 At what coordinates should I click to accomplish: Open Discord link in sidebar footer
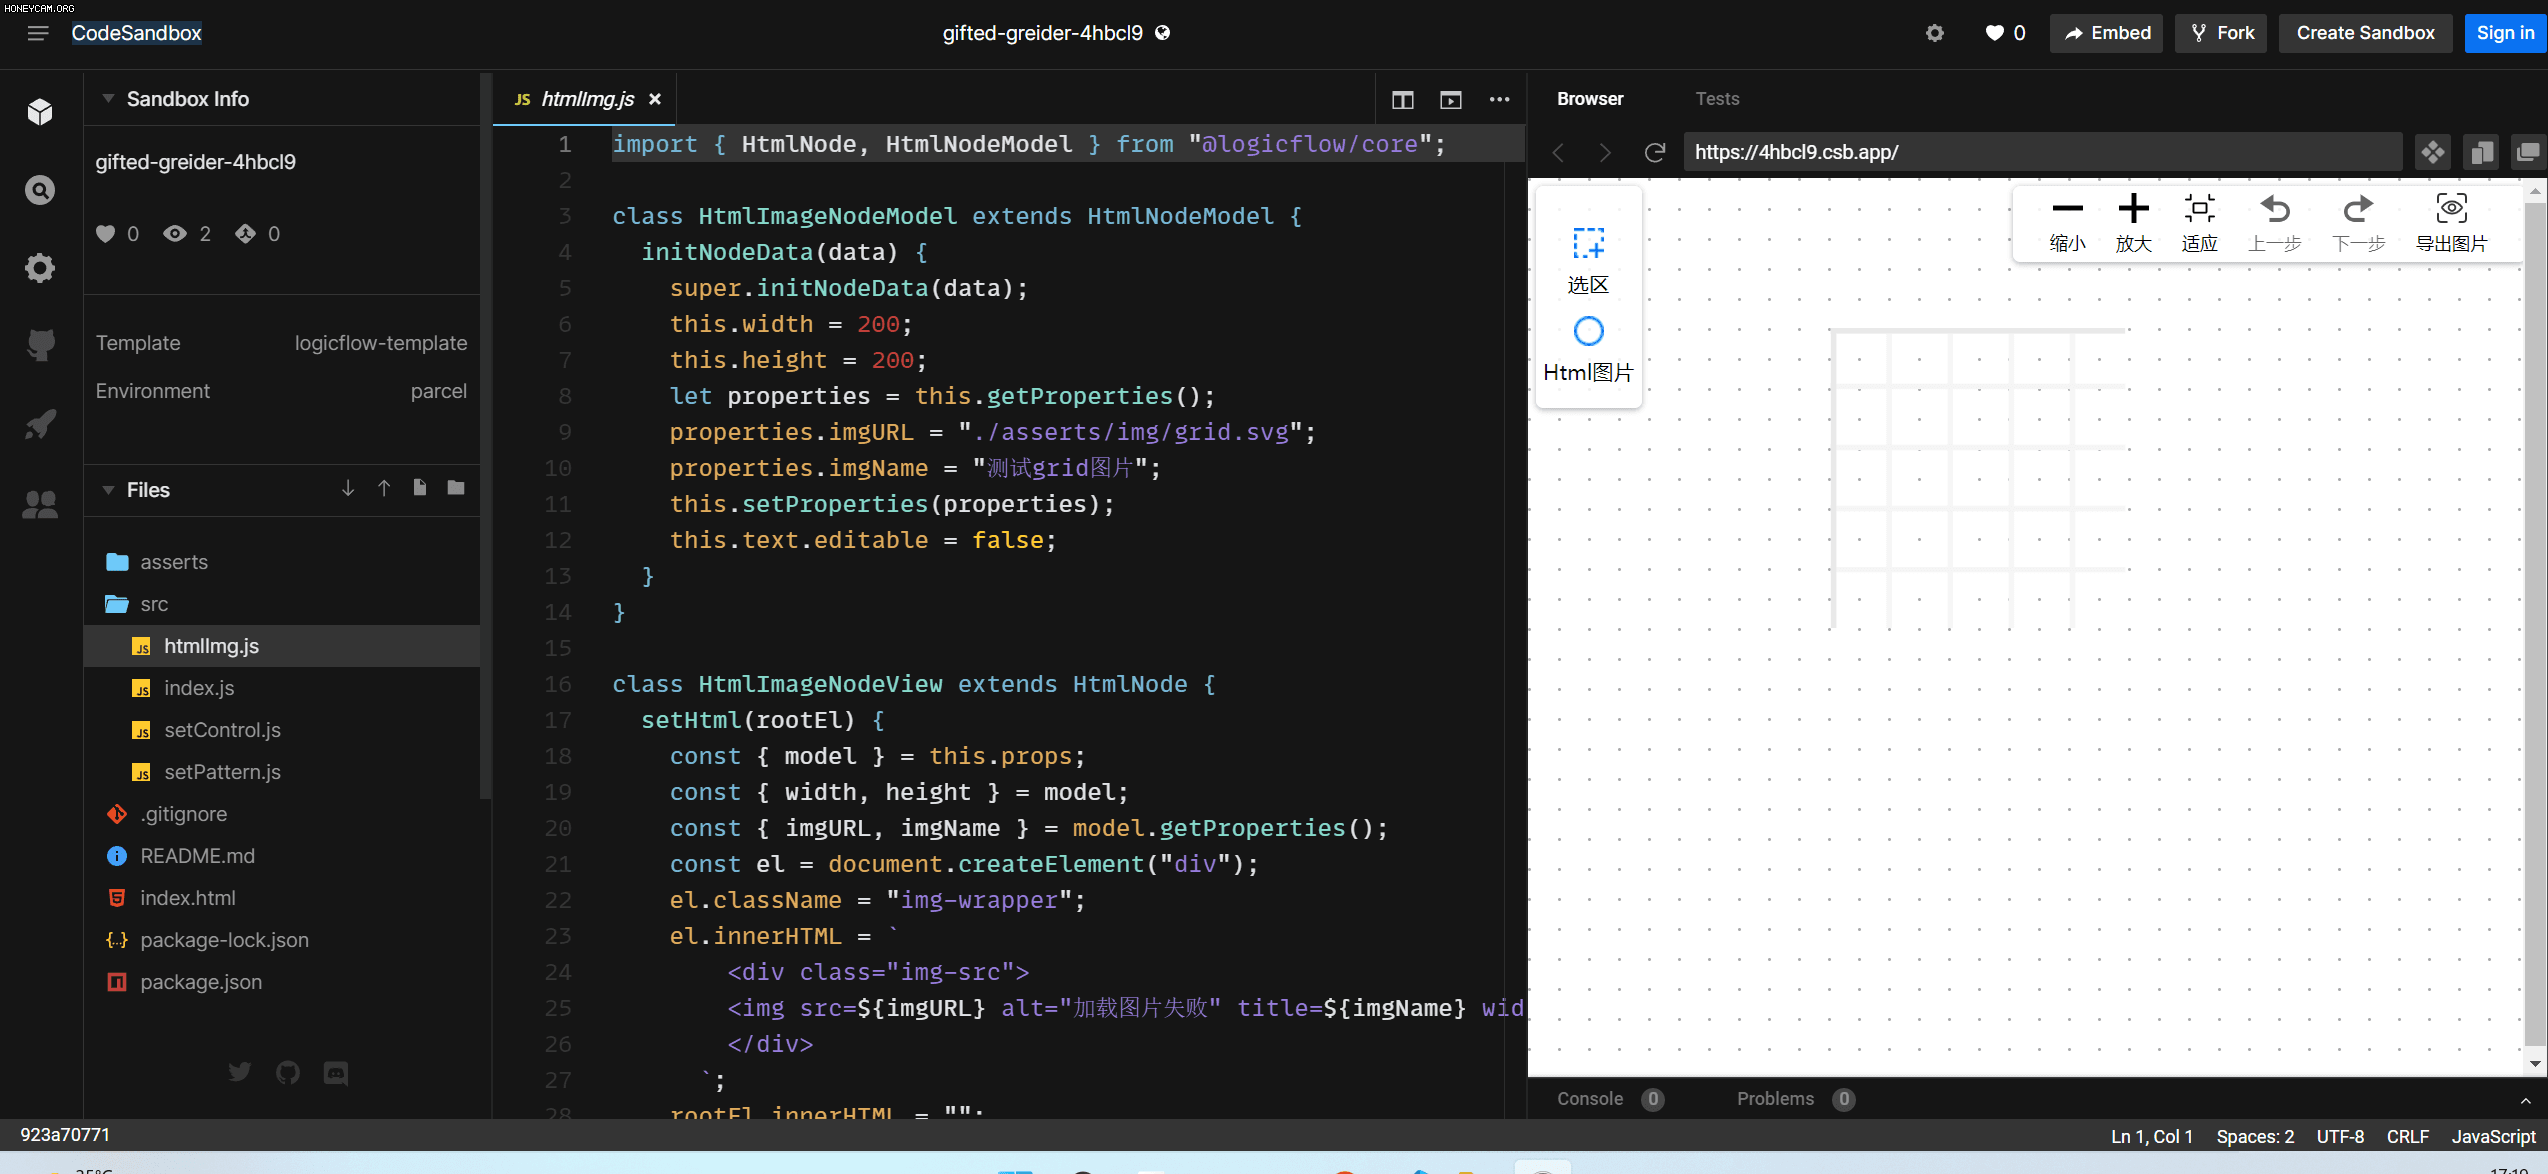(x=336, y=1072)
